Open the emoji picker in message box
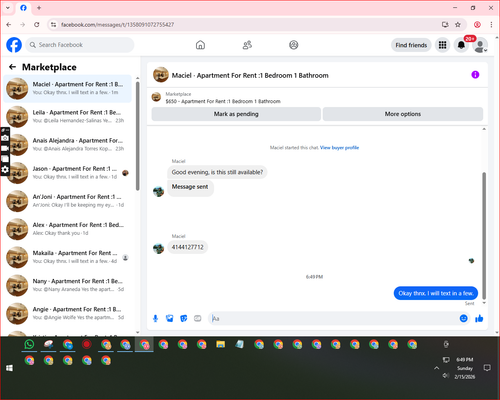The image size is (500, 400). pos(463,318)
